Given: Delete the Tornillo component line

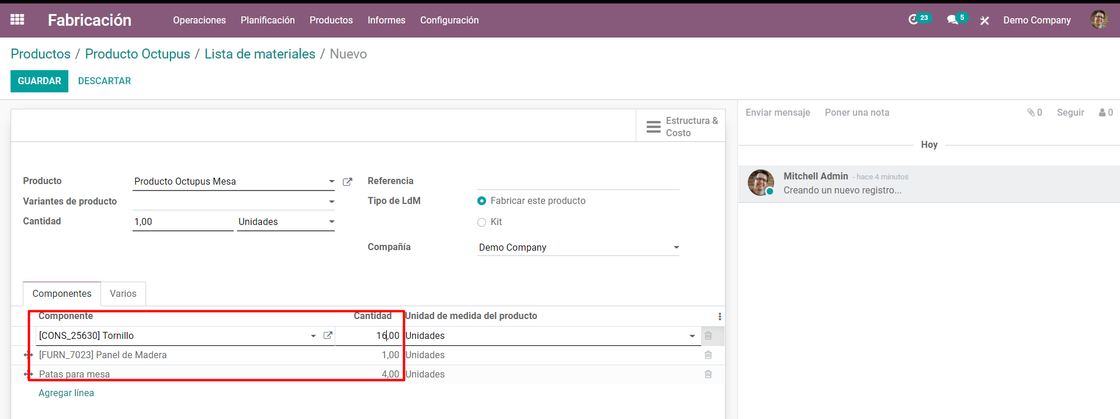Looking at the screenshot, I should coord(708,335).
